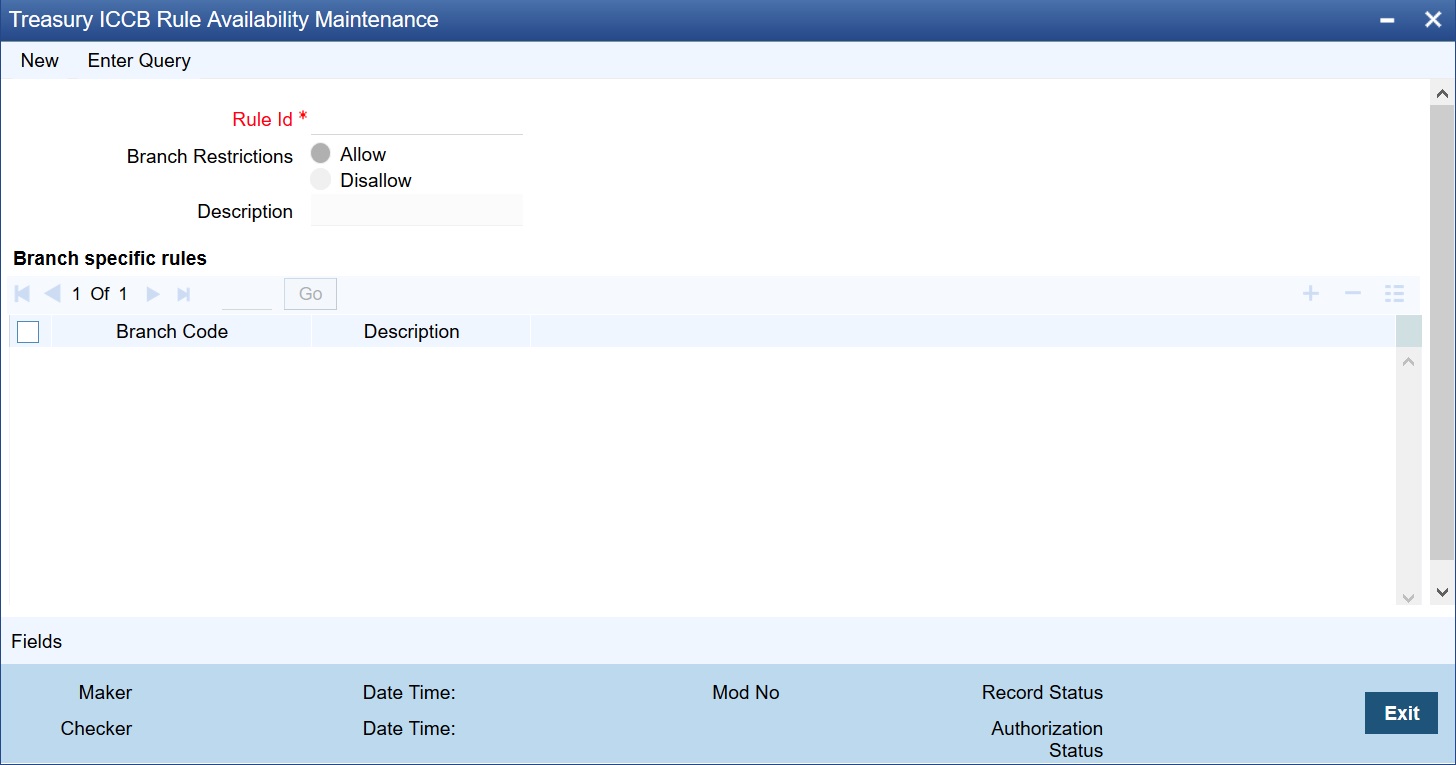The width and height of the screenshot is (1456, 765).
Task: Close the window with the X icon
Action: click(x=1433, y=20)
